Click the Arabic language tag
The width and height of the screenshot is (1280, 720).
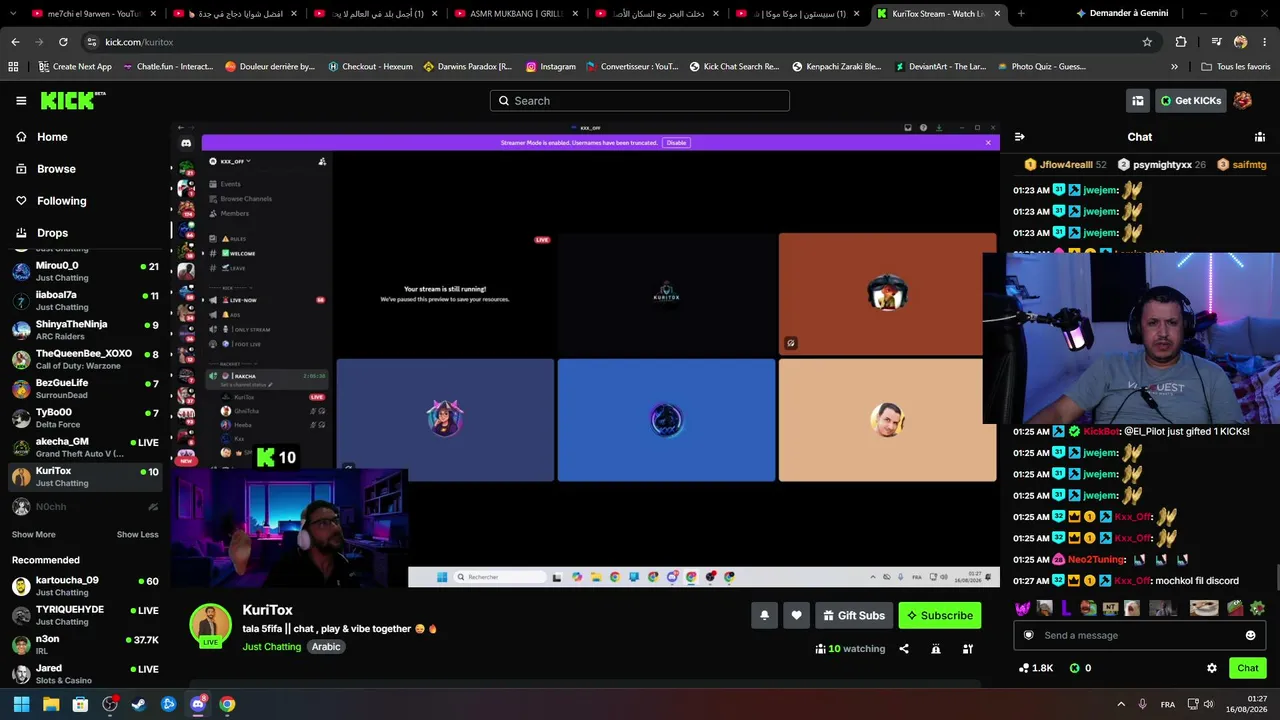pyautogui.click(x=326, y=647)
